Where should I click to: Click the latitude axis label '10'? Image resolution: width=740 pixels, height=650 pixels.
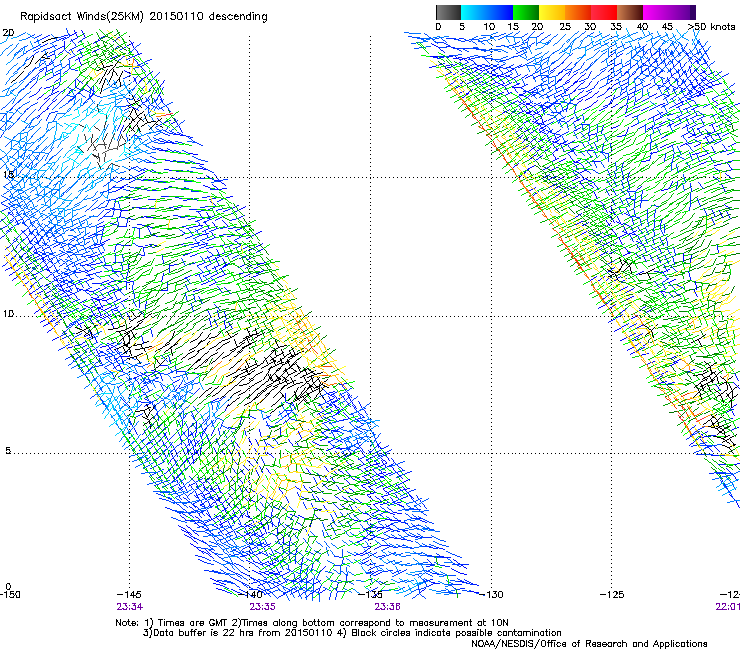tap(8, 314)
